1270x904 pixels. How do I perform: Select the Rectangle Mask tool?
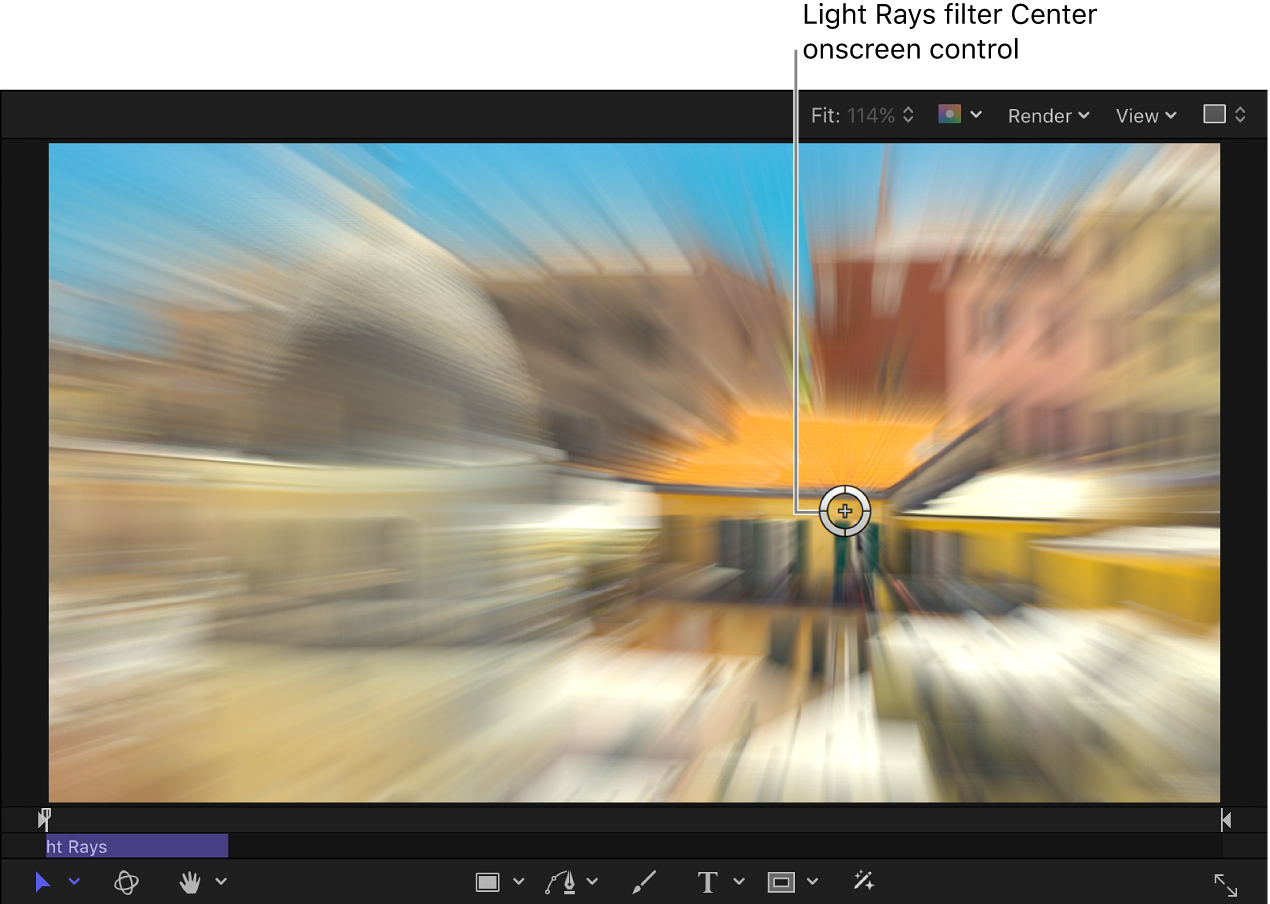(779, 882)
